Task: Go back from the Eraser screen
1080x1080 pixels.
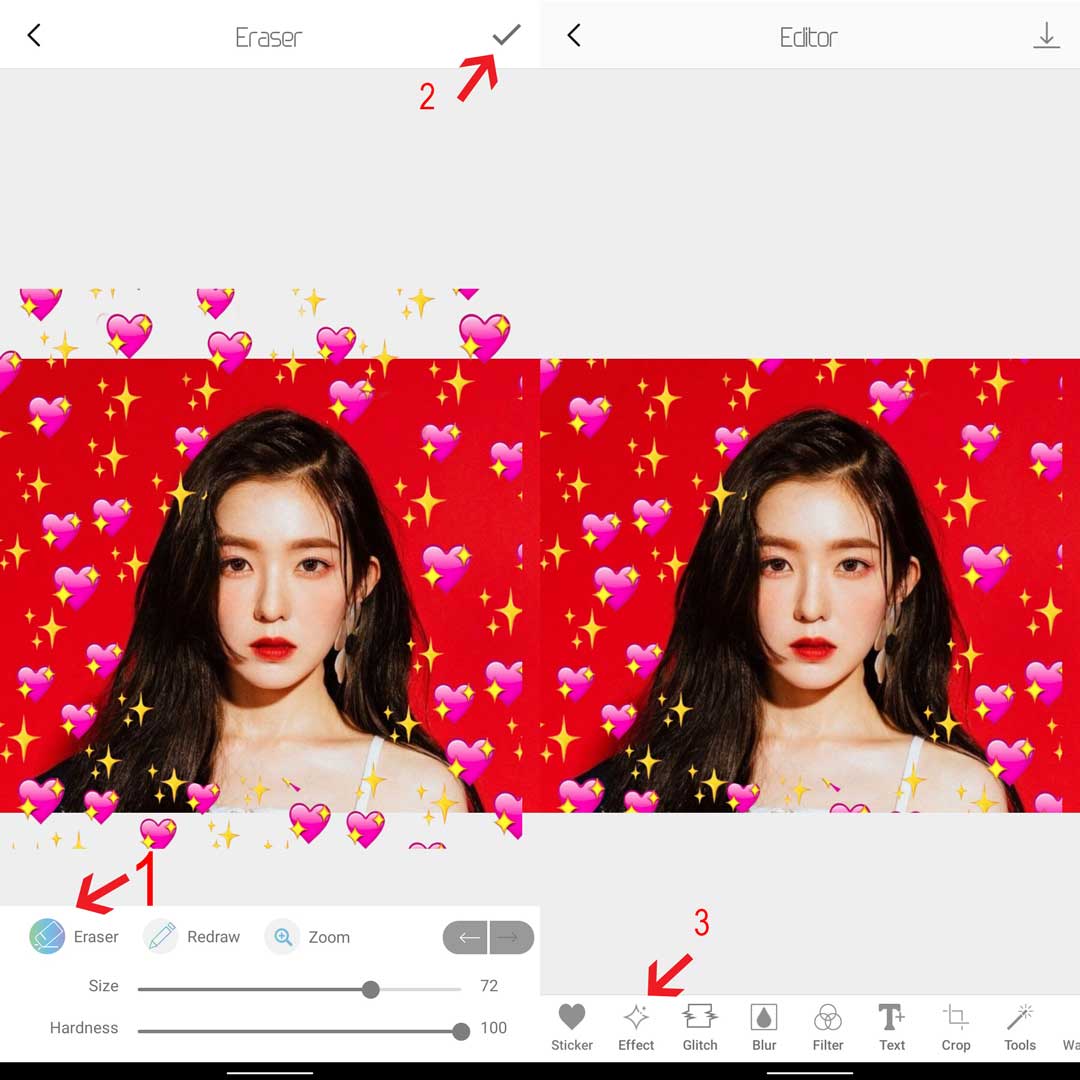Action: [x=34, y=35]
